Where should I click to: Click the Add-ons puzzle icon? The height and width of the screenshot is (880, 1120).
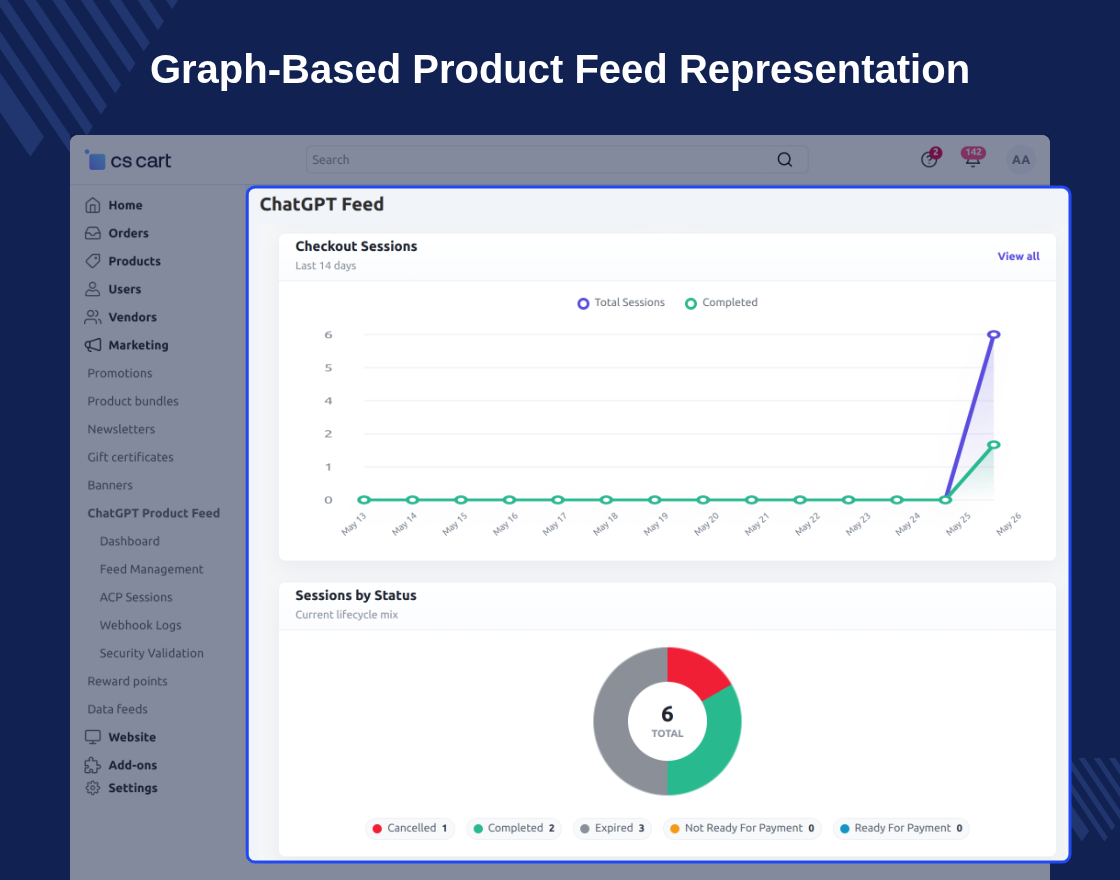click(93, 765)
